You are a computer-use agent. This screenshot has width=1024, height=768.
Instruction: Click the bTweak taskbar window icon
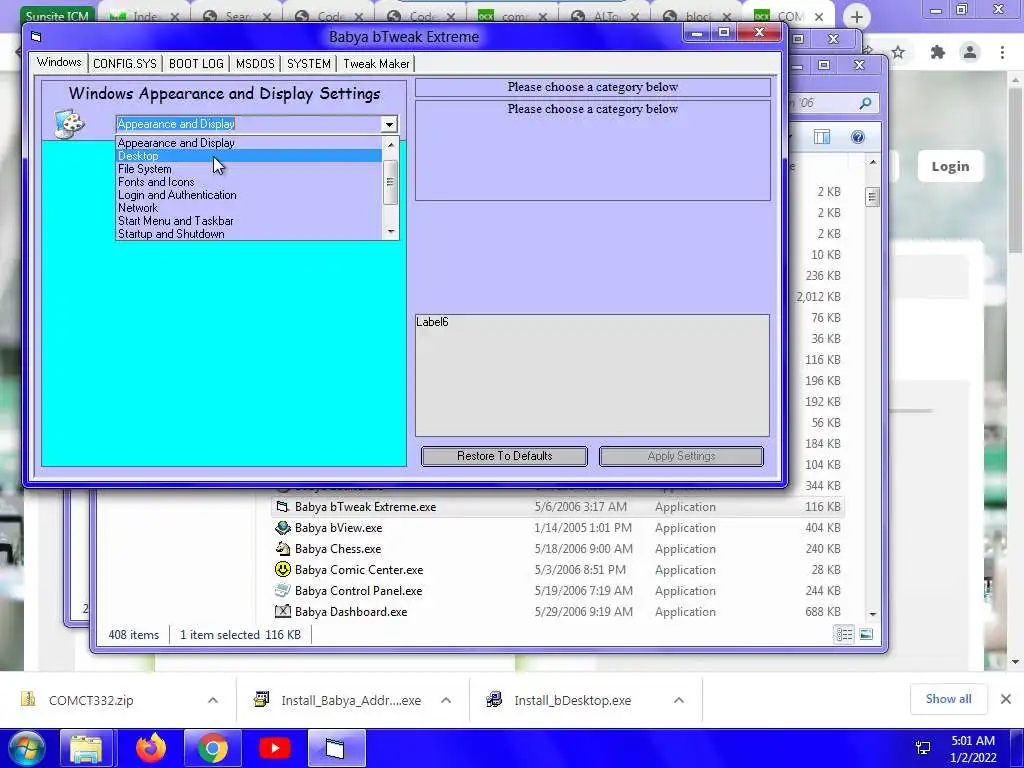pyautogui.click(x=336, y=748)
